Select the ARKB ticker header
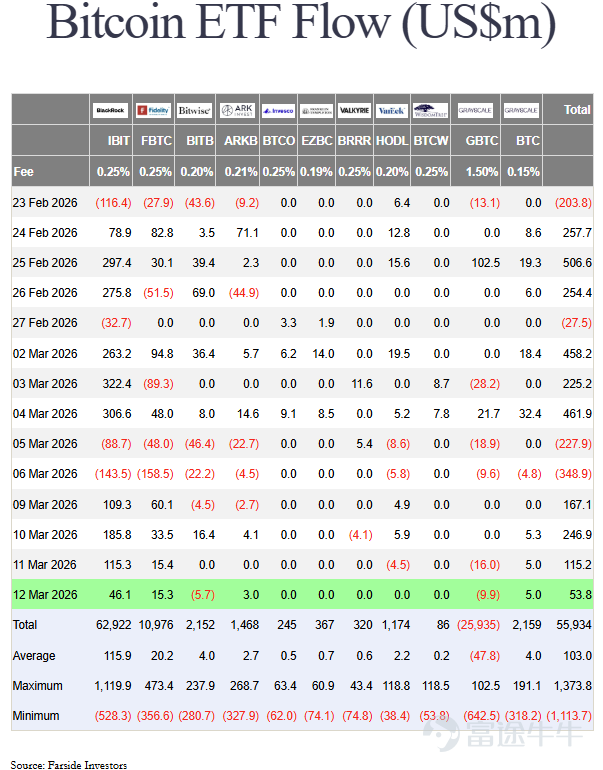 pos(241,141)
